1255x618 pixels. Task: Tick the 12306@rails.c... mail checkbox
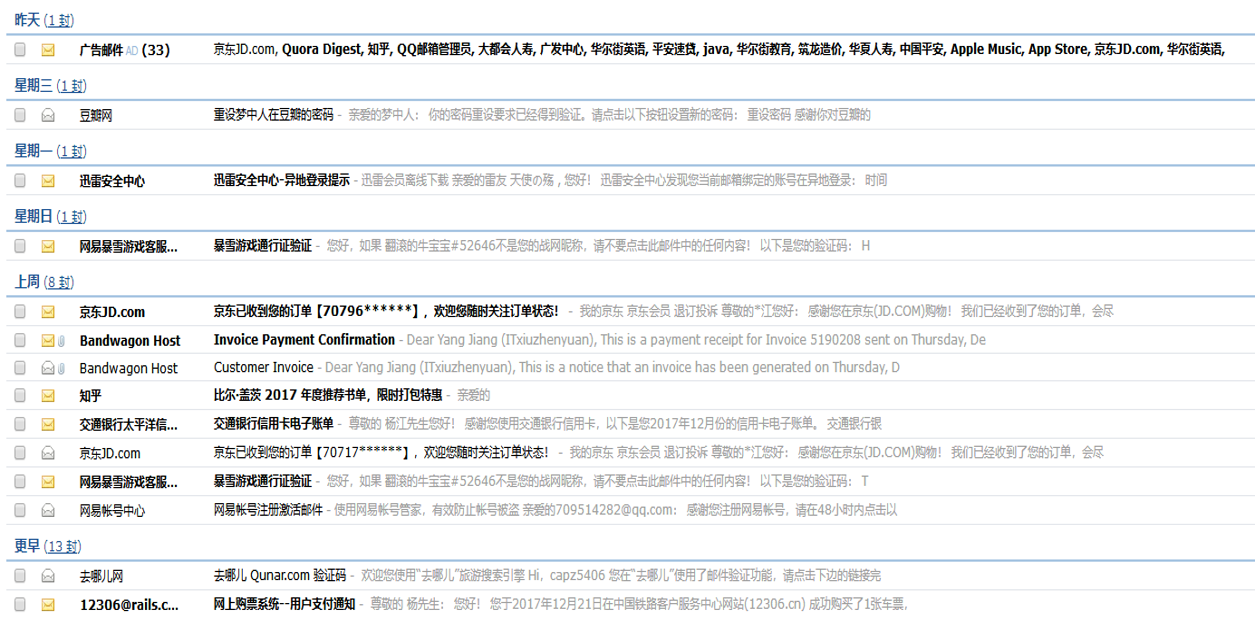click(x=20, y=604)
